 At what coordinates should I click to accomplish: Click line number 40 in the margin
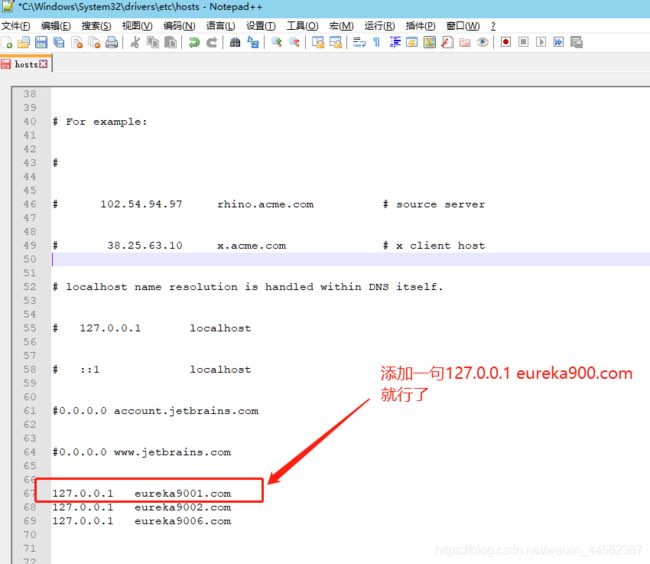(30, 122)
